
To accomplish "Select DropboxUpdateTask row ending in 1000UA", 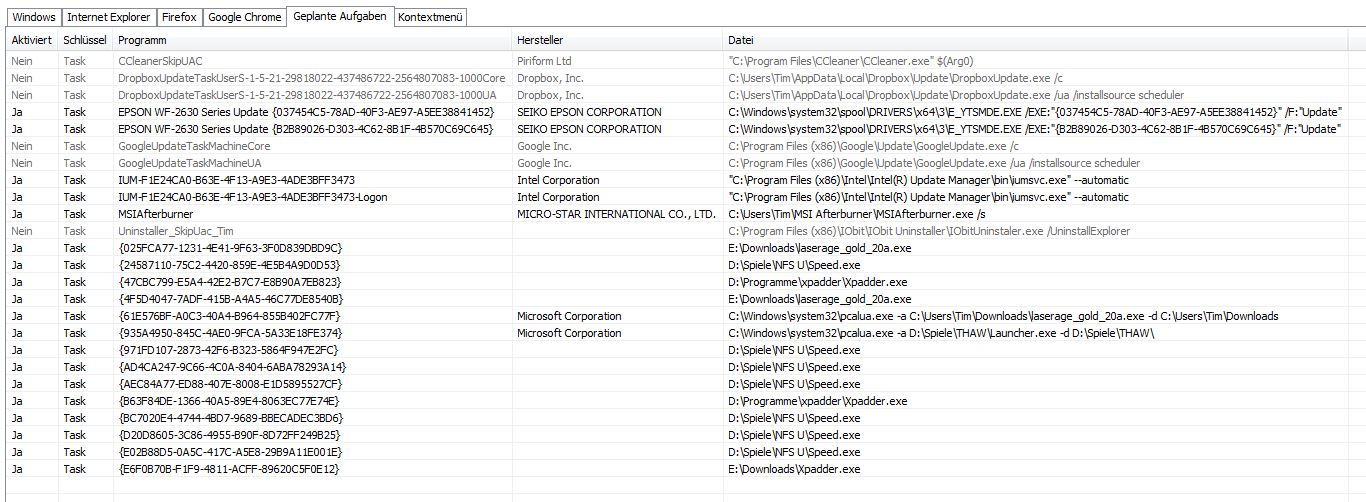I will point(686,94).
